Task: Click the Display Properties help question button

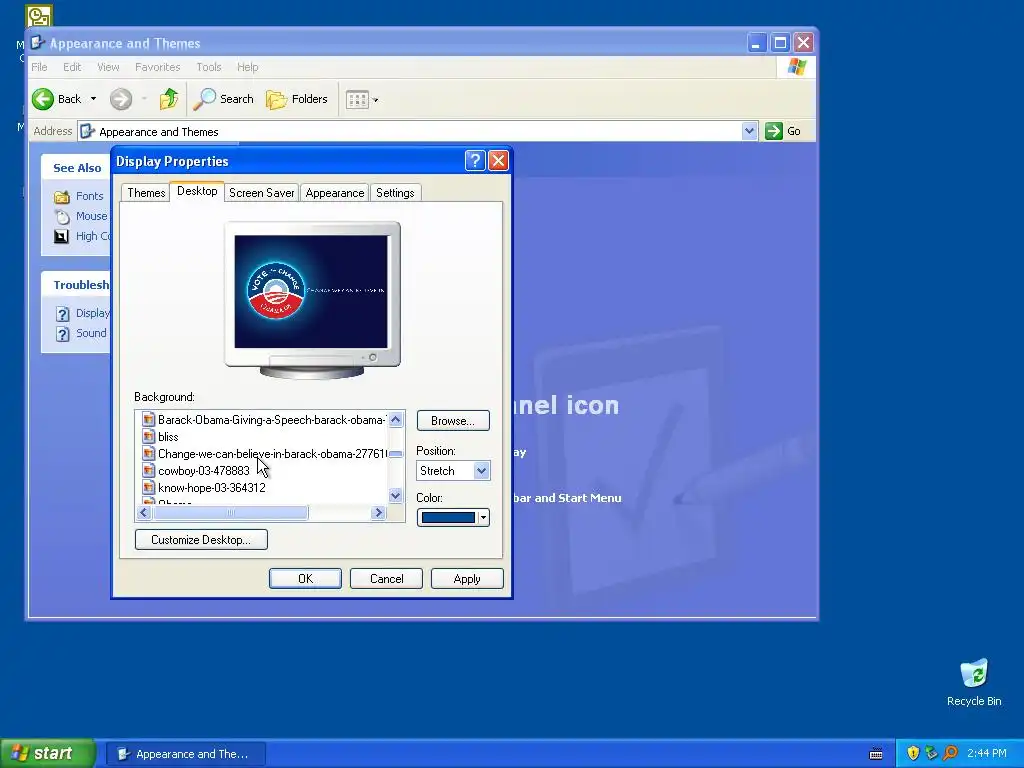Action: point(475,161)
